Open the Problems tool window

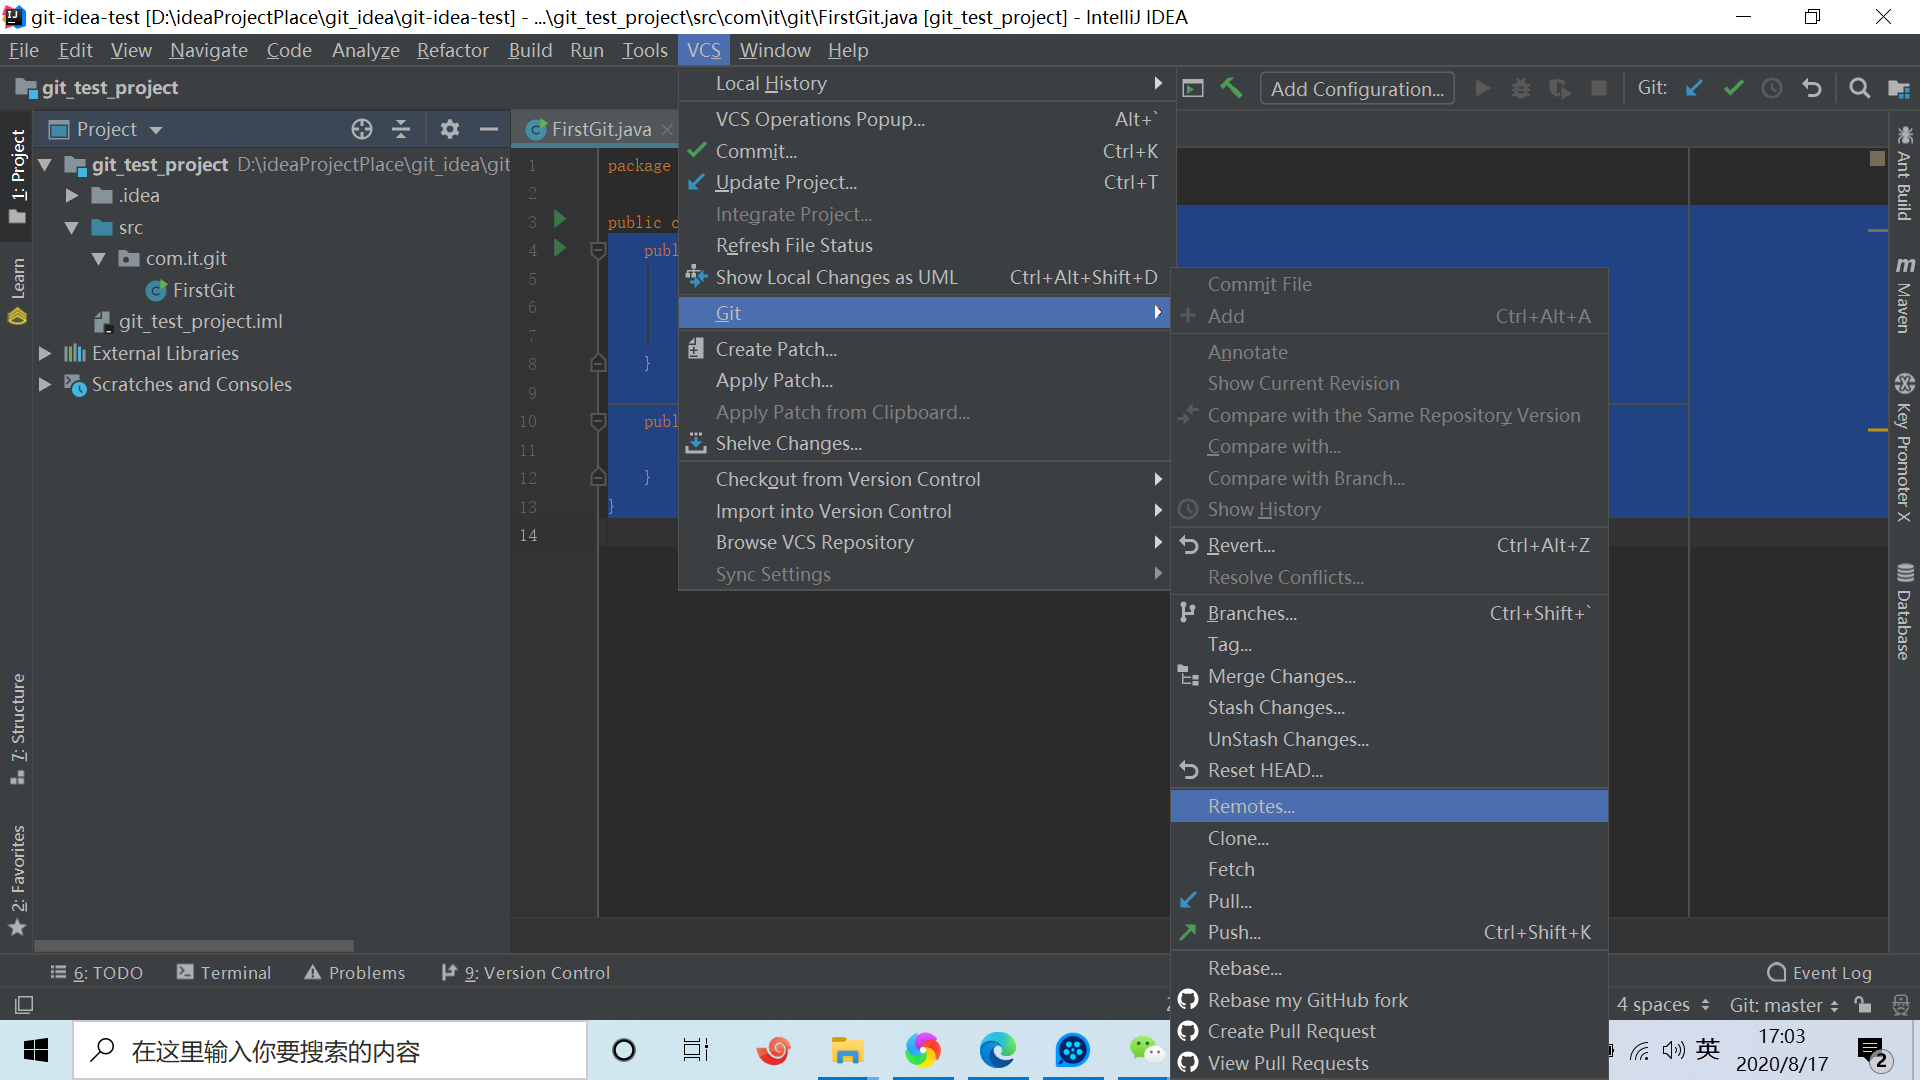click(x=355, y=972)
